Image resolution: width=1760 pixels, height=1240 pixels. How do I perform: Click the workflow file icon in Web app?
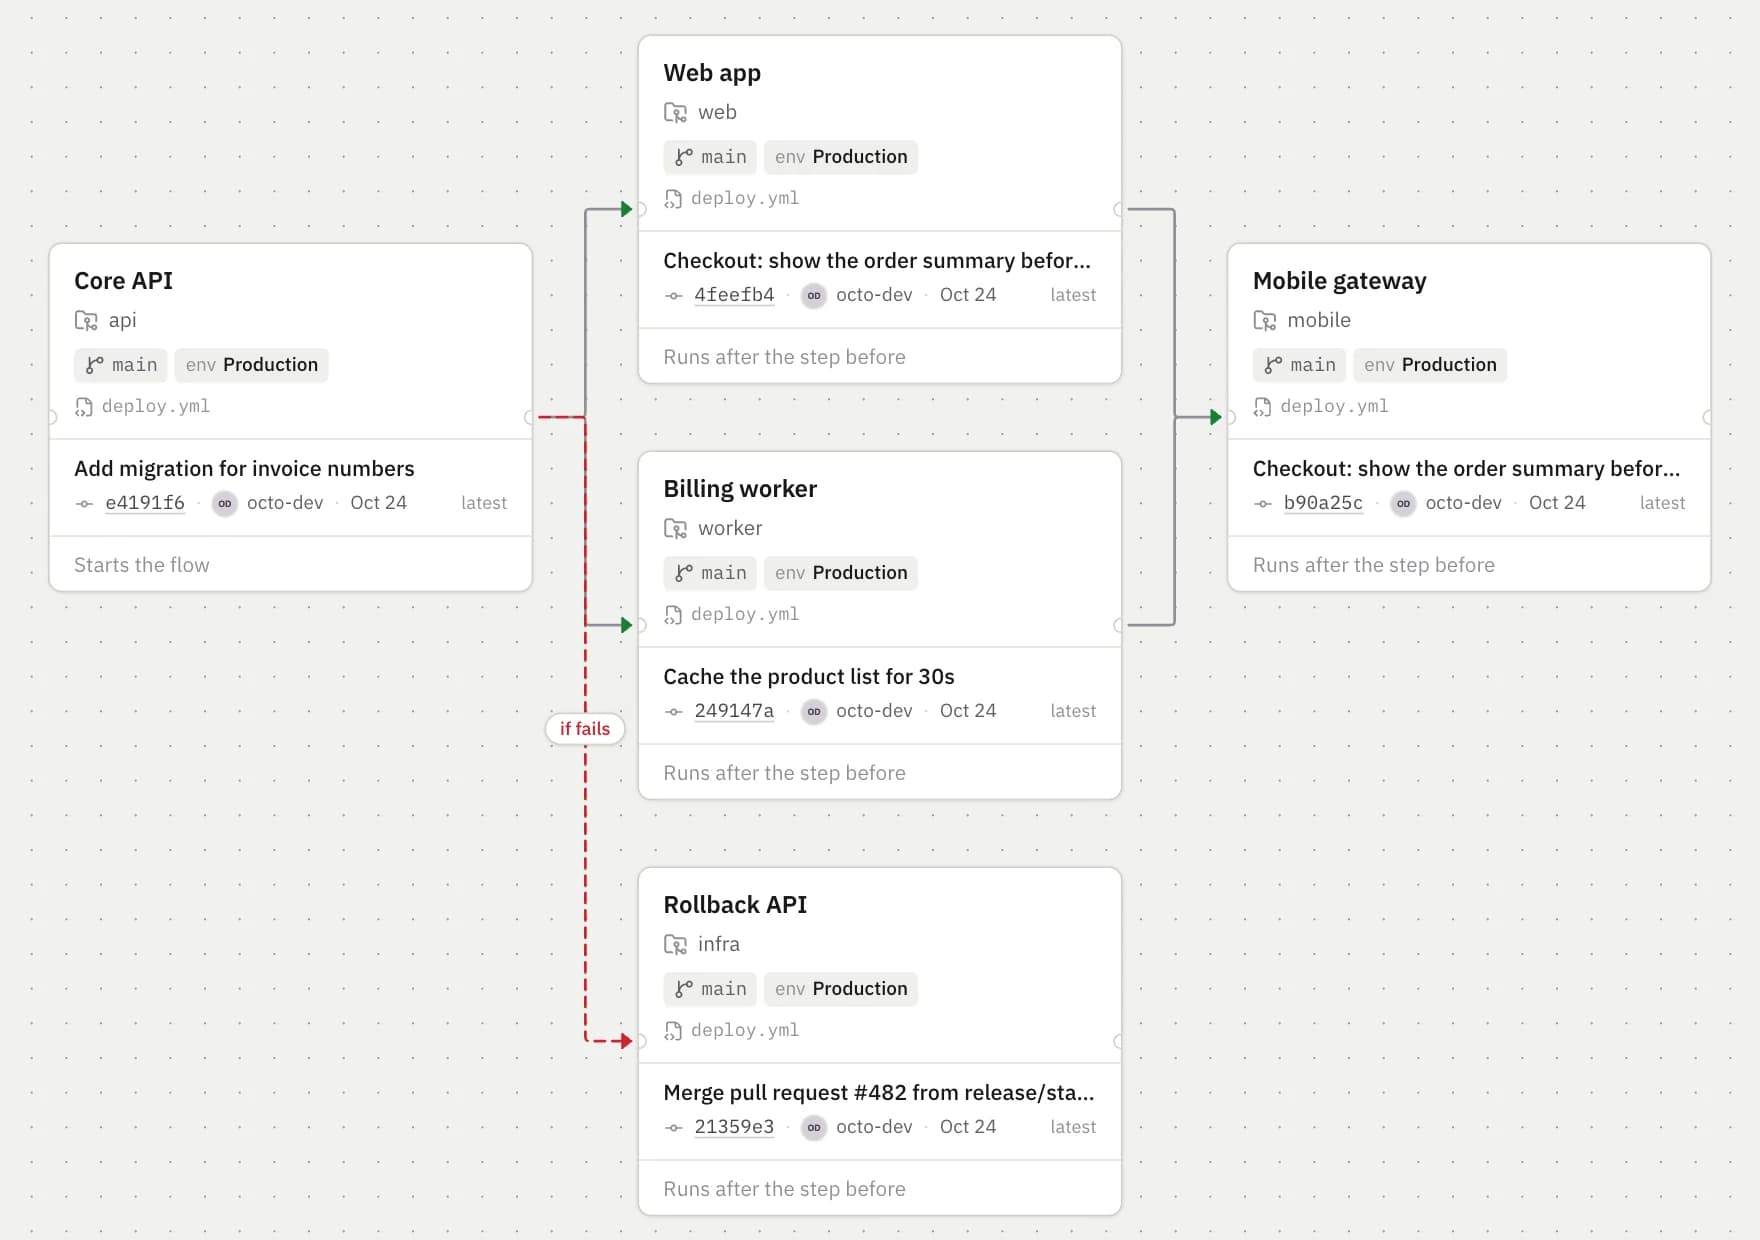(673, 199)
